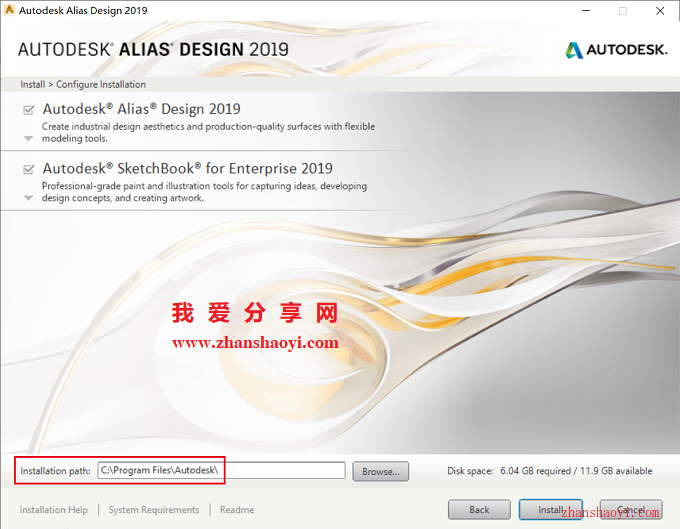
Task: Click the disk space required text
Action: point(549,471)
